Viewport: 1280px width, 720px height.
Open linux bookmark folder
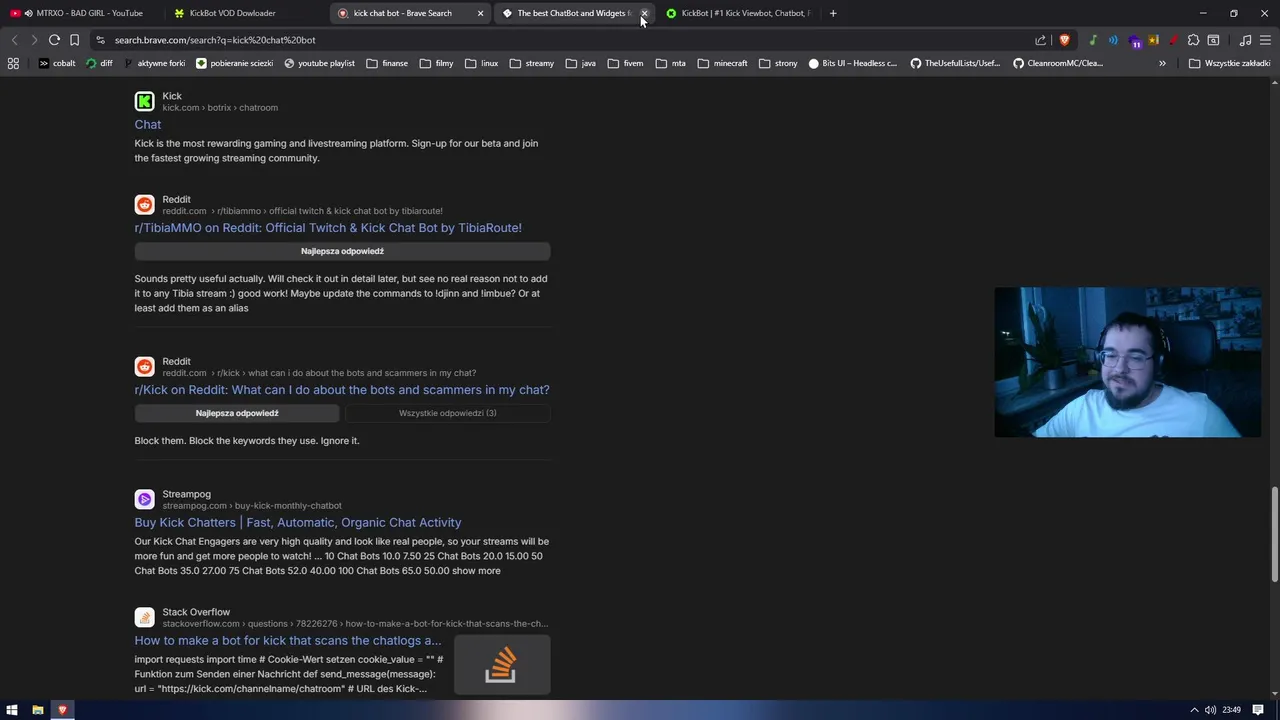click(481, 63)
